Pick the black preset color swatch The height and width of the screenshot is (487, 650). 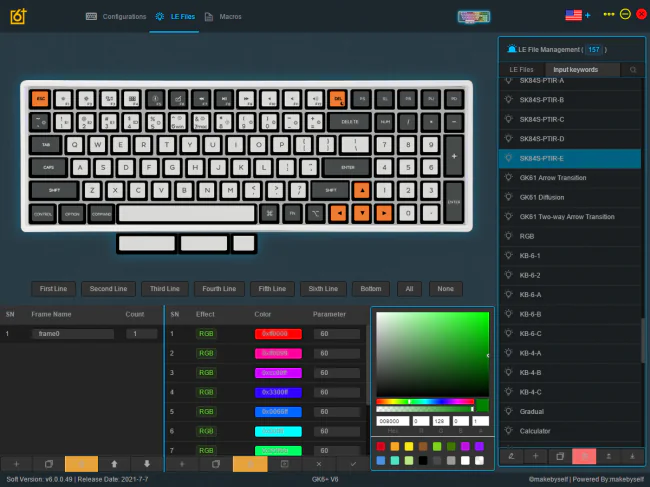point(423,460)
